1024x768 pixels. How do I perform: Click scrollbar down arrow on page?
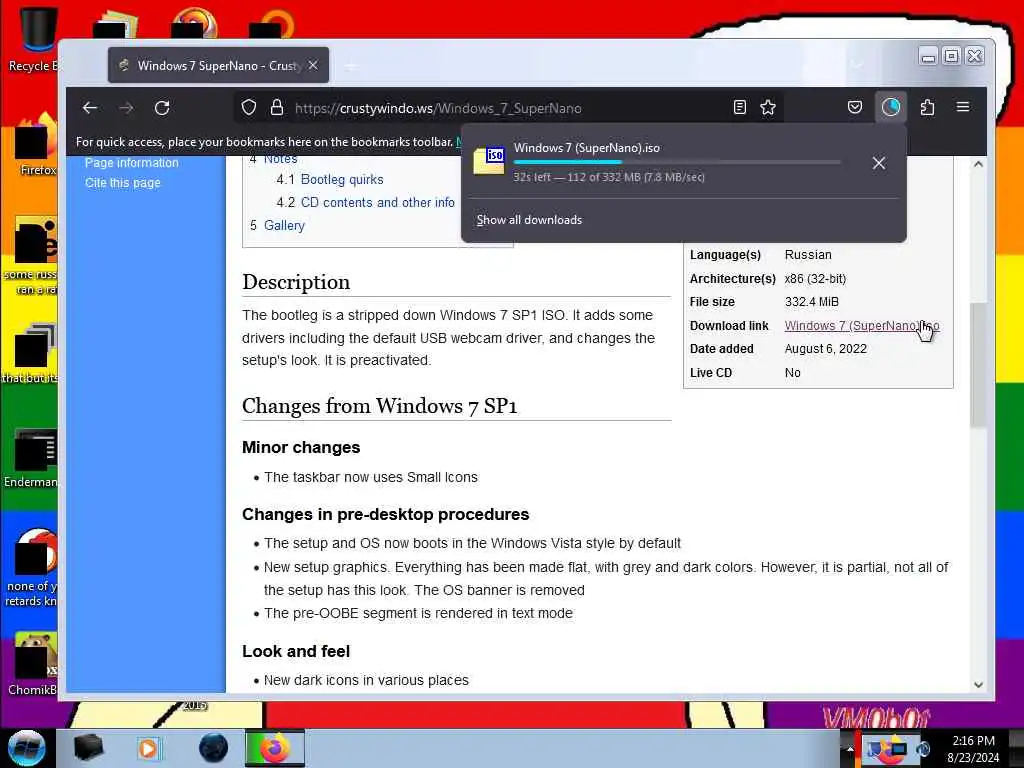pos(978,684)
